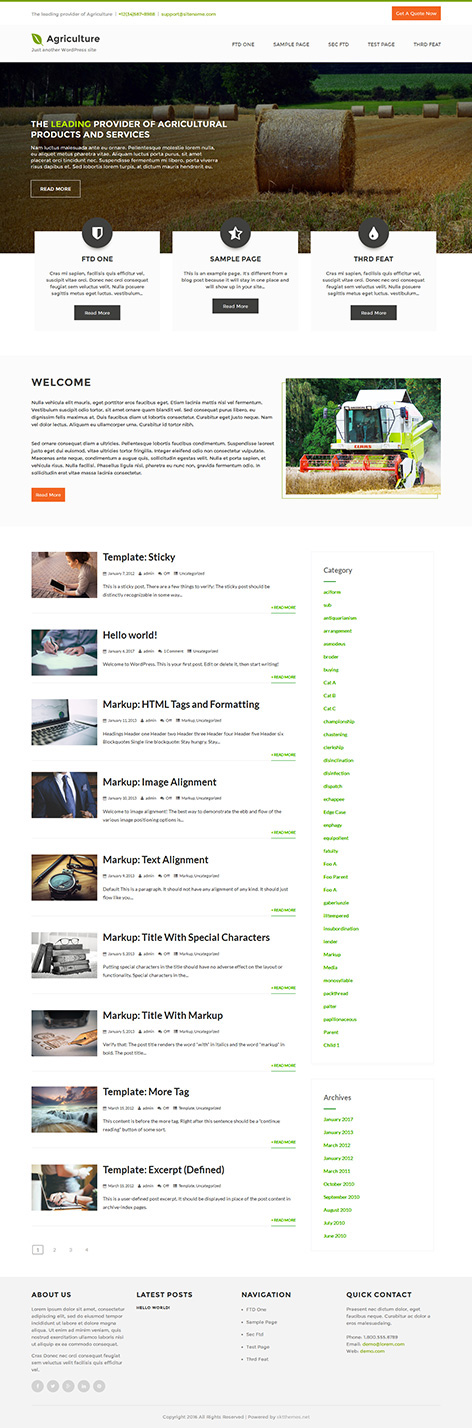Click the Markup: Image Alignment thumbnail
Viewport: 472px width, 1428px height.
[x=64, y=796]
